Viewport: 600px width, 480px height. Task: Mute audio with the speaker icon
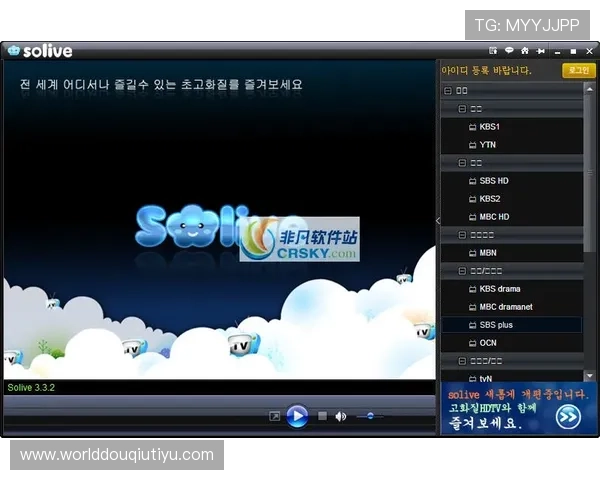(341, 416)
